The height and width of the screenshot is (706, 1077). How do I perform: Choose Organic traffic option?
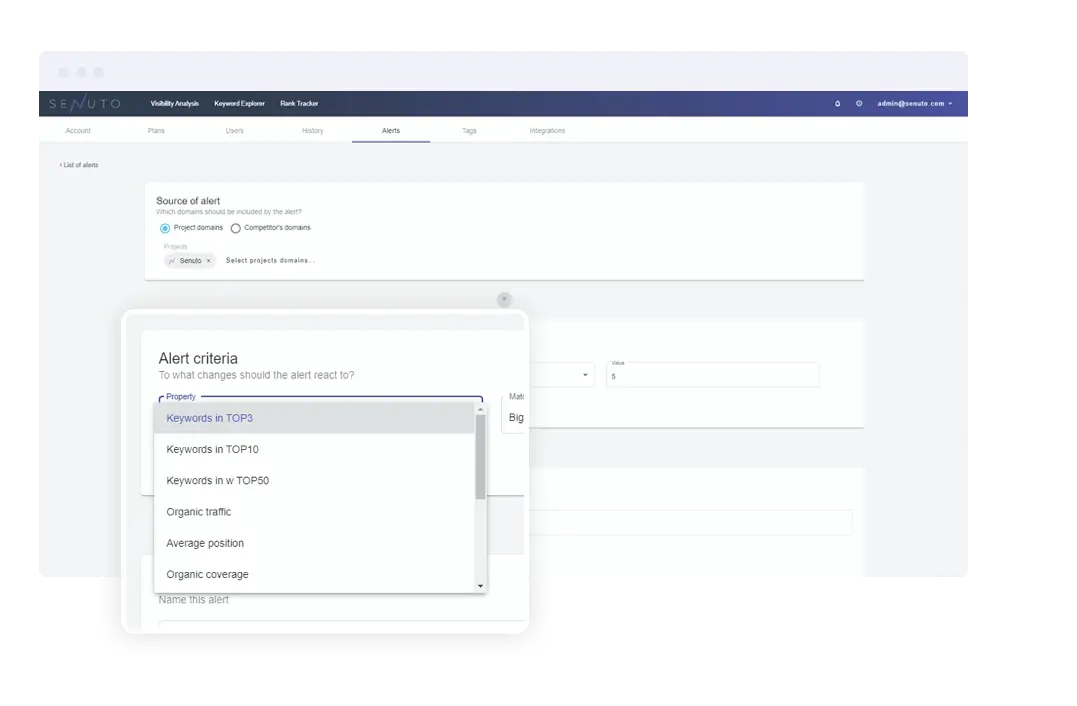pos(315,512)
